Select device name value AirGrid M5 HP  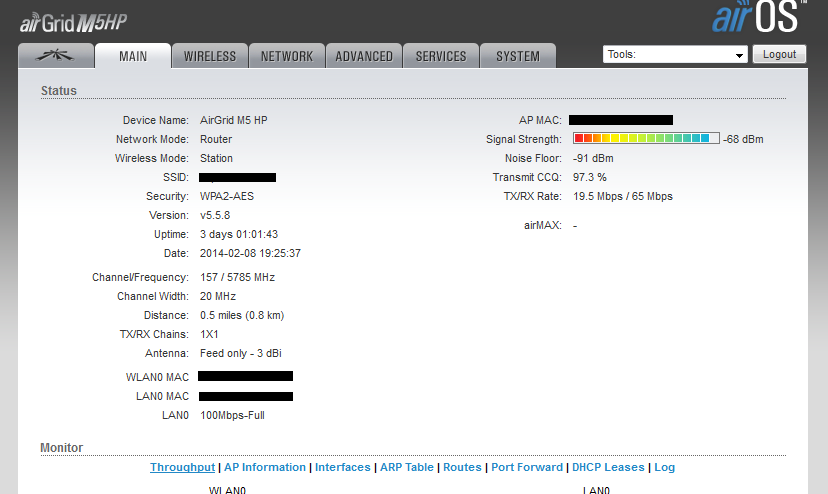pyautogui.click(x=233, y=120)
